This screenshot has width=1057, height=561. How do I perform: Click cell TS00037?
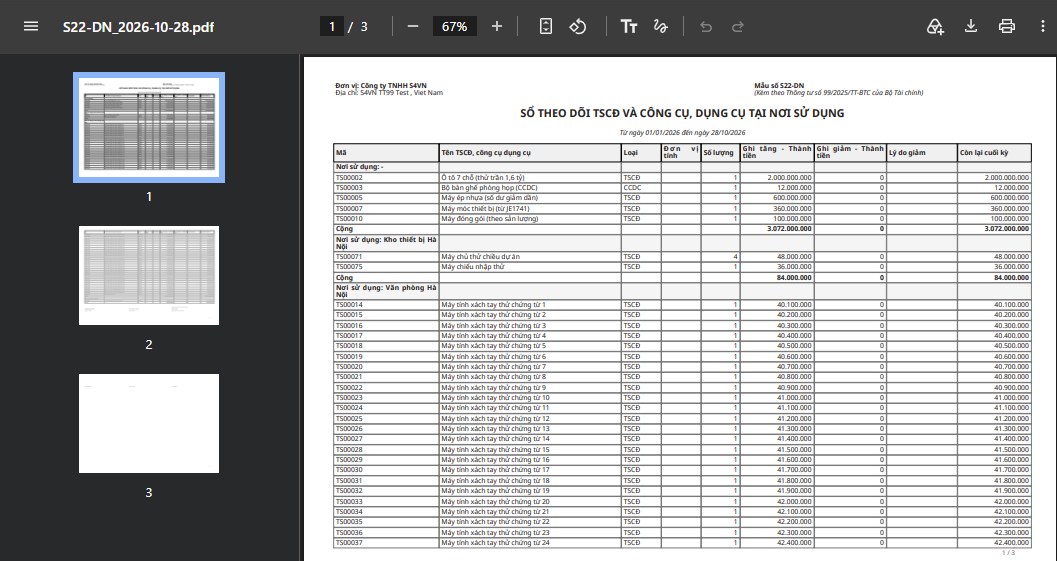pyautogui.click(x=386, y=543)
